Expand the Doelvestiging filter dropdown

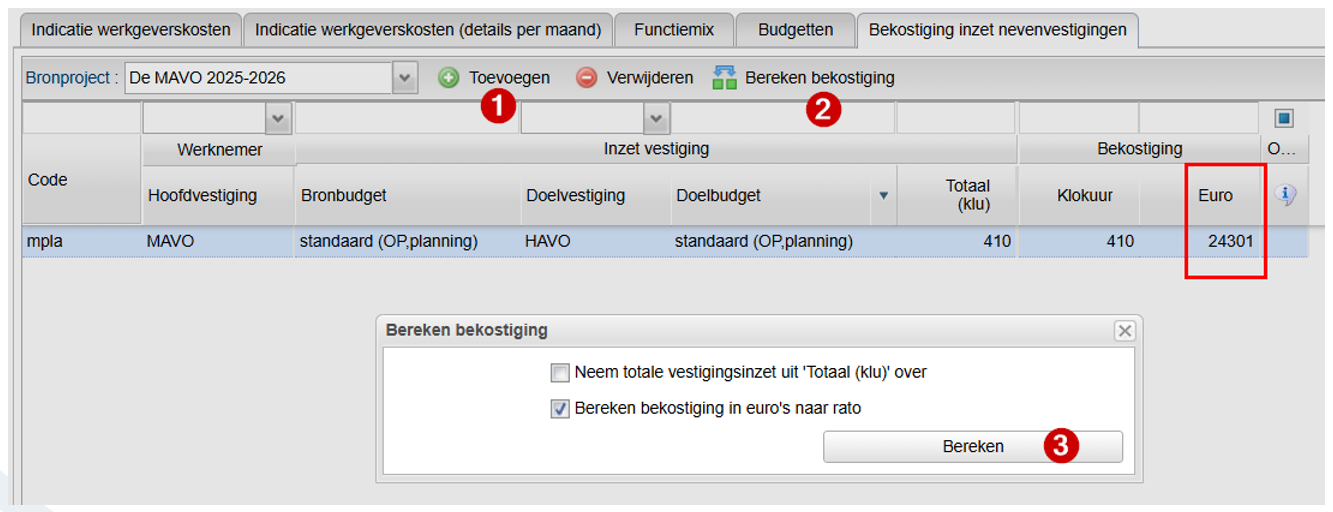tap(656, 119)
